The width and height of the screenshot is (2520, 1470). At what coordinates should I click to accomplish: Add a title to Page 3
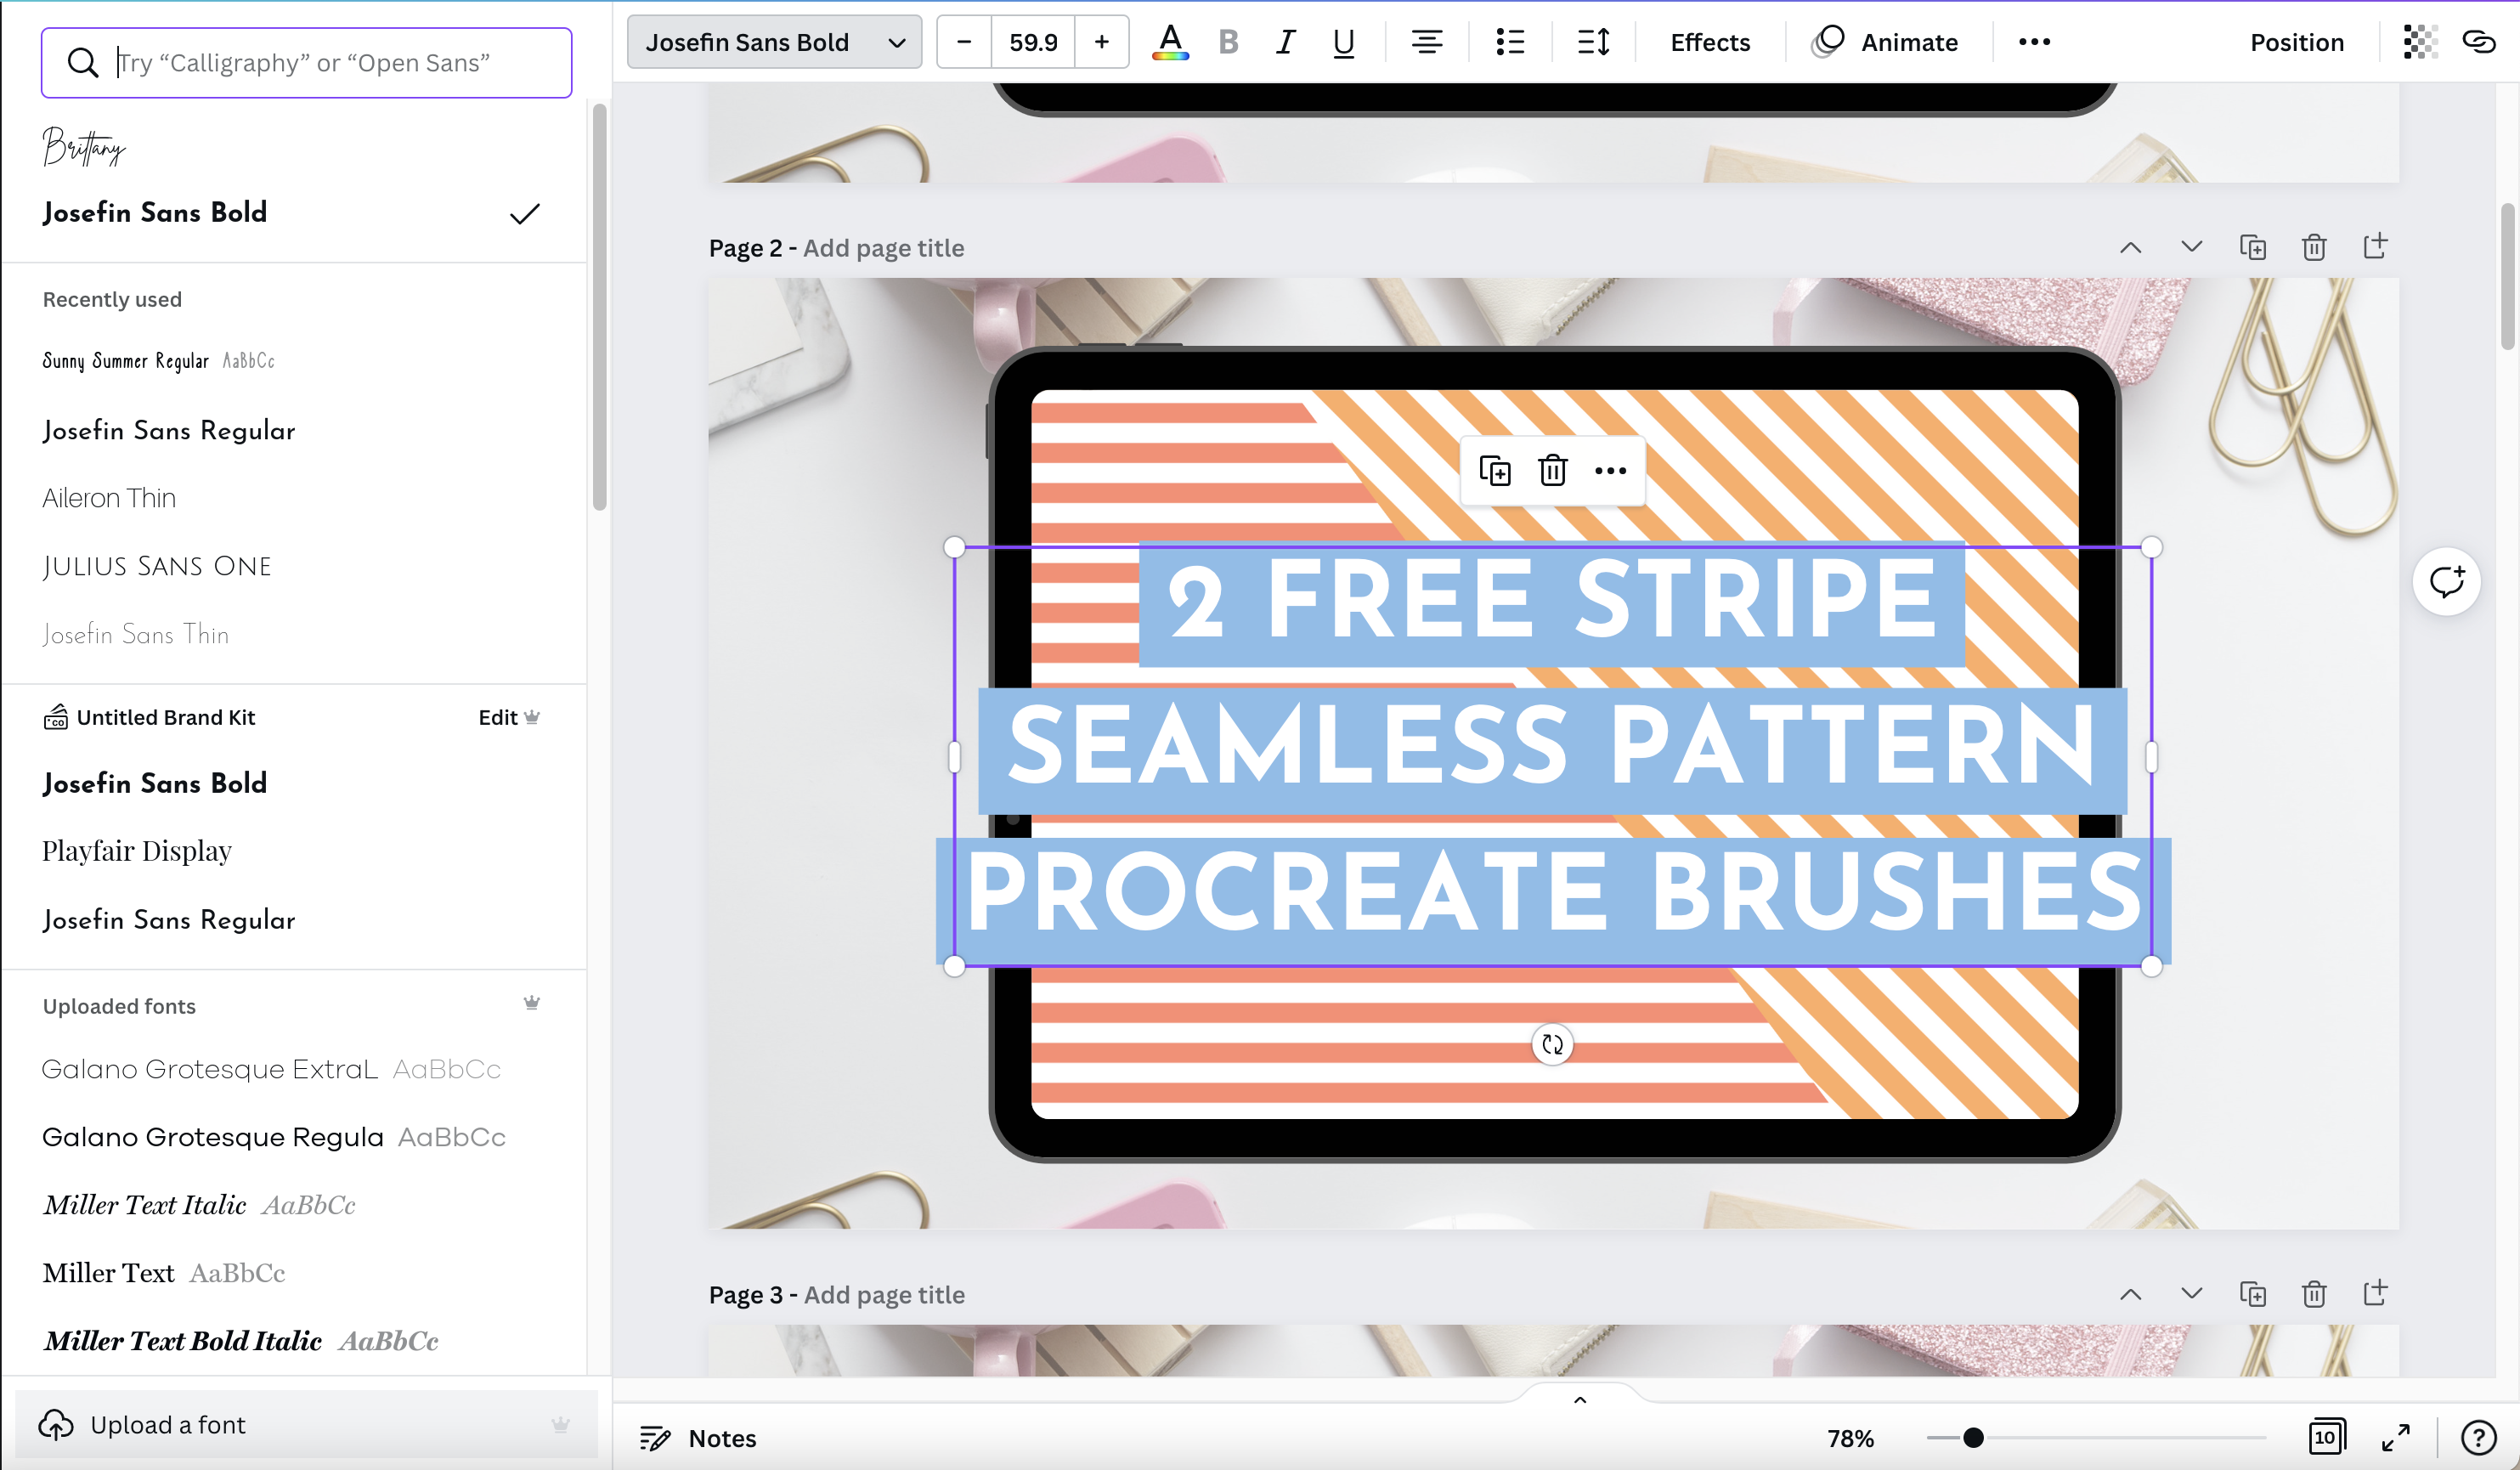(x=884, y=1295)
